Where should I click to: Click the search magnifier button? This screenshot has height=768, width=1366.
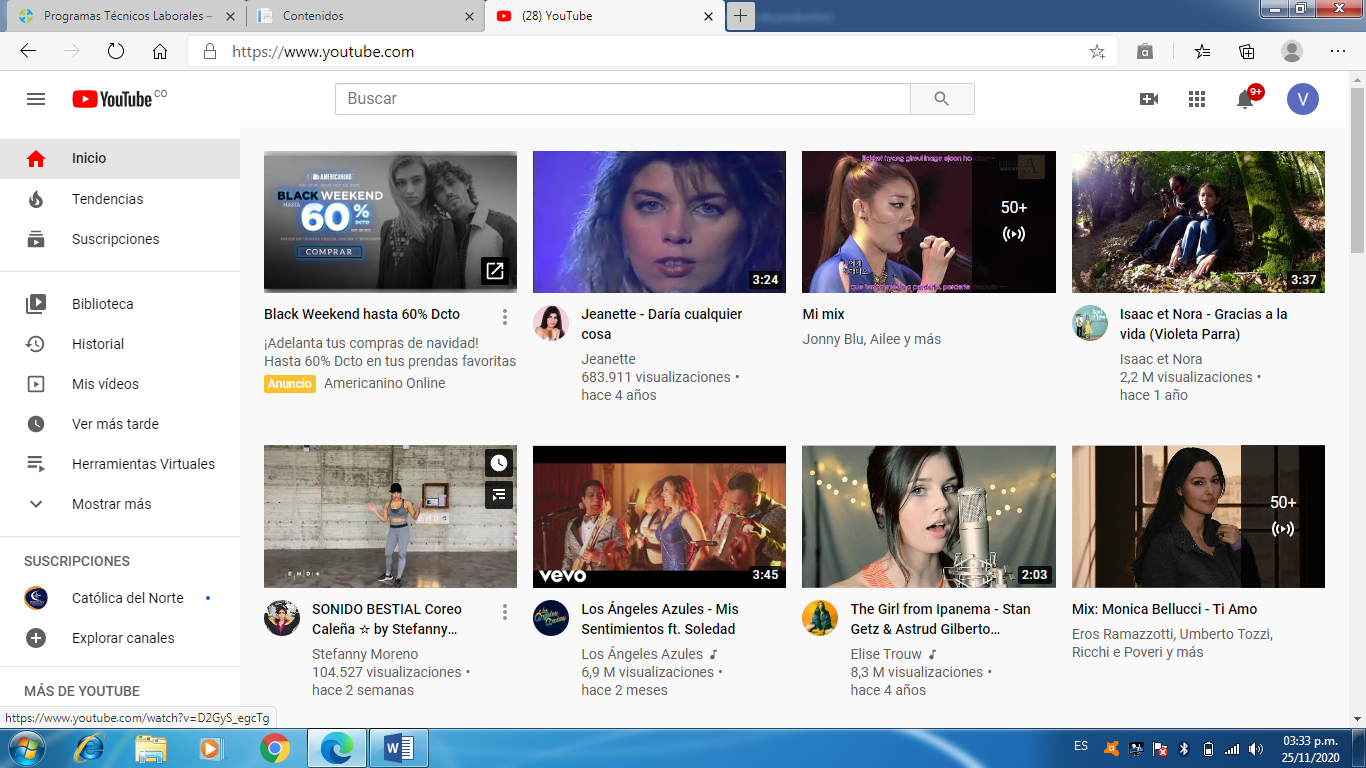pyautogui.click(x=941, y=99)
